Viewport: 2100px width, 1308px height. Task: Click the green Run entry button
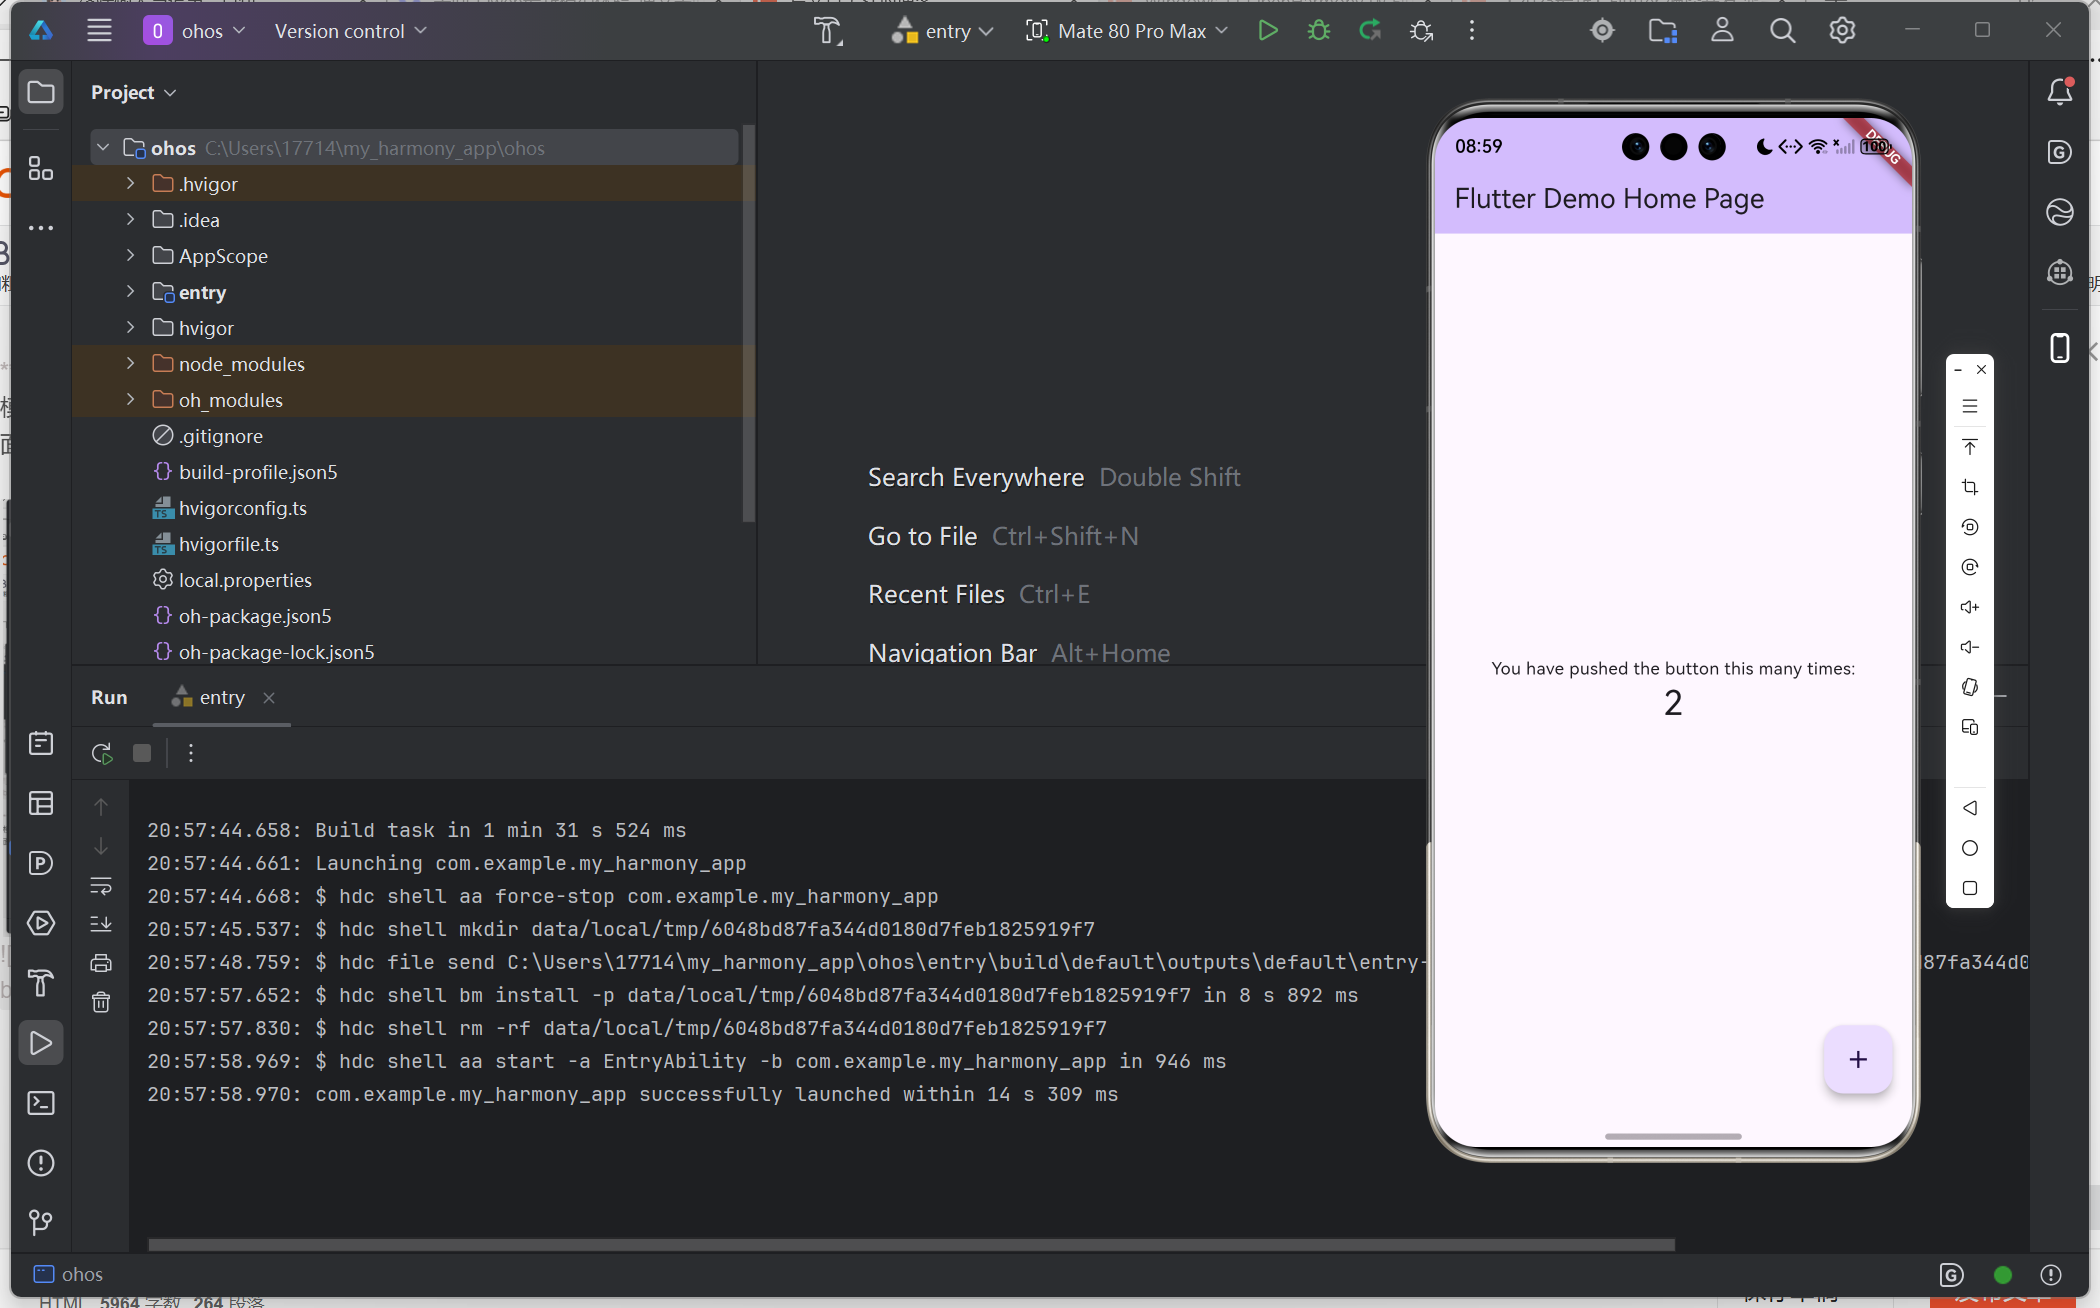(x=1267, y=31)
